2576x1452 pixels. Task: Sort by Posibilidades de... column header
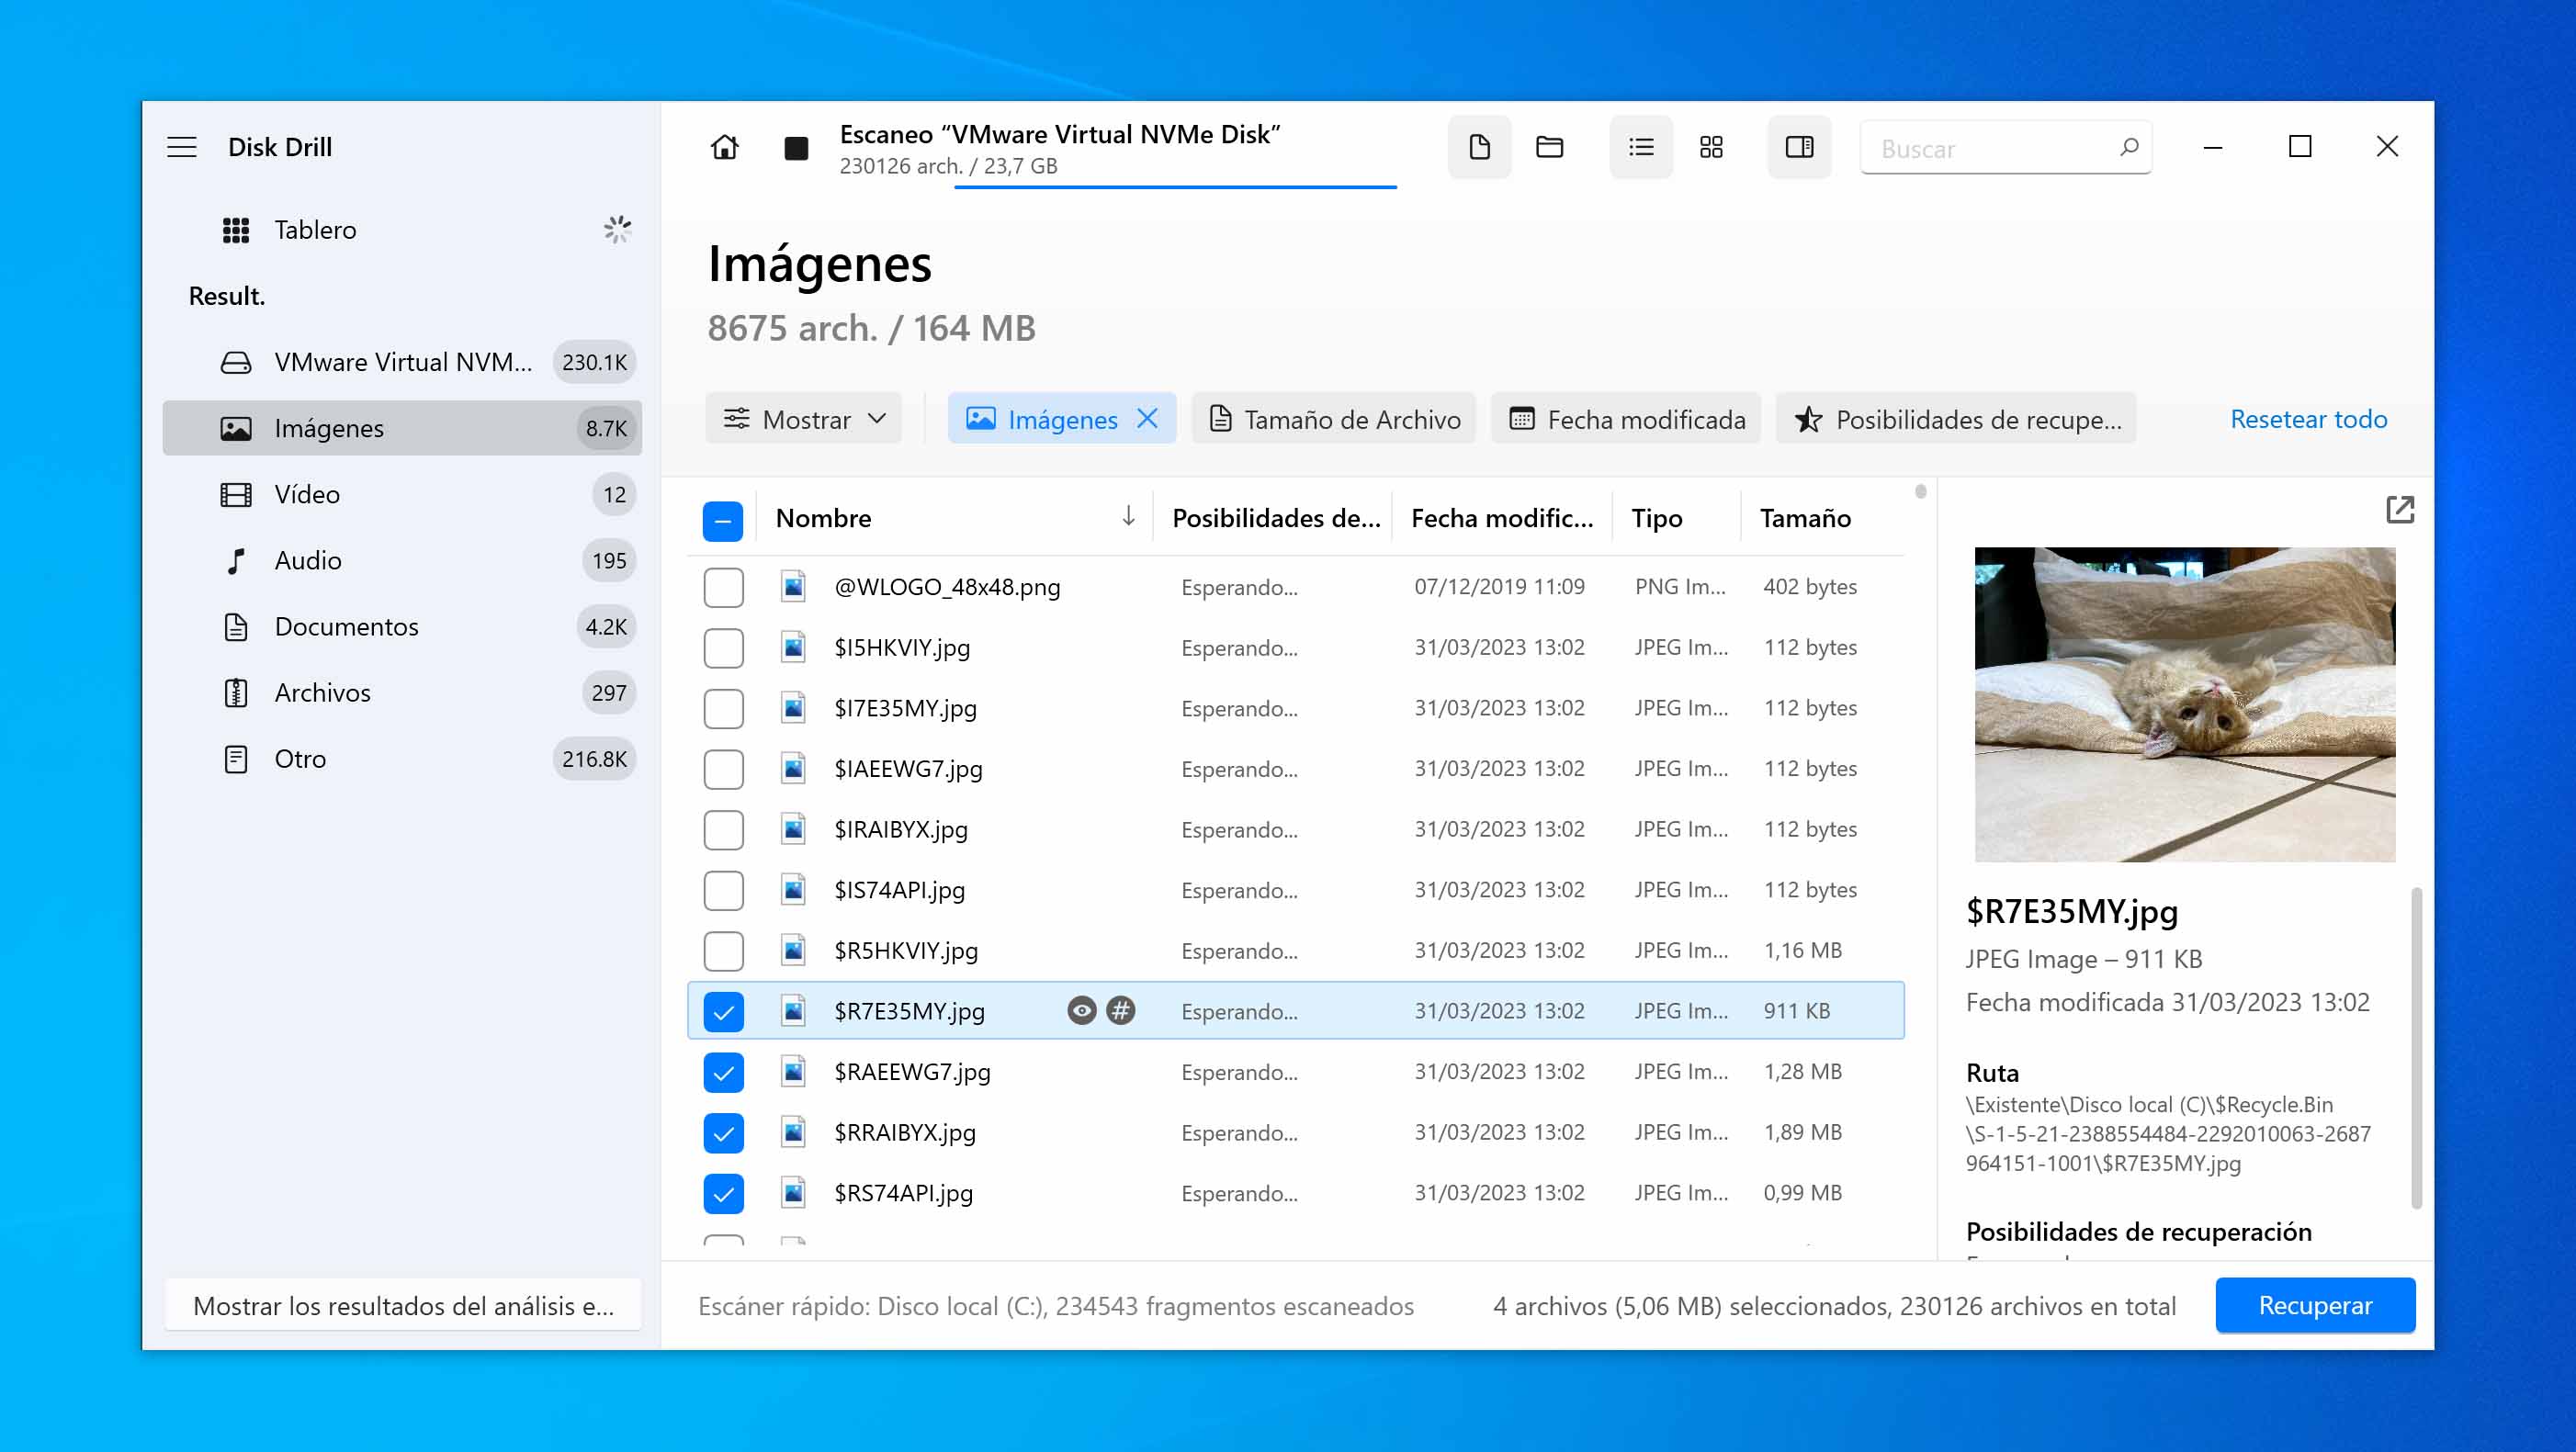1275,518
